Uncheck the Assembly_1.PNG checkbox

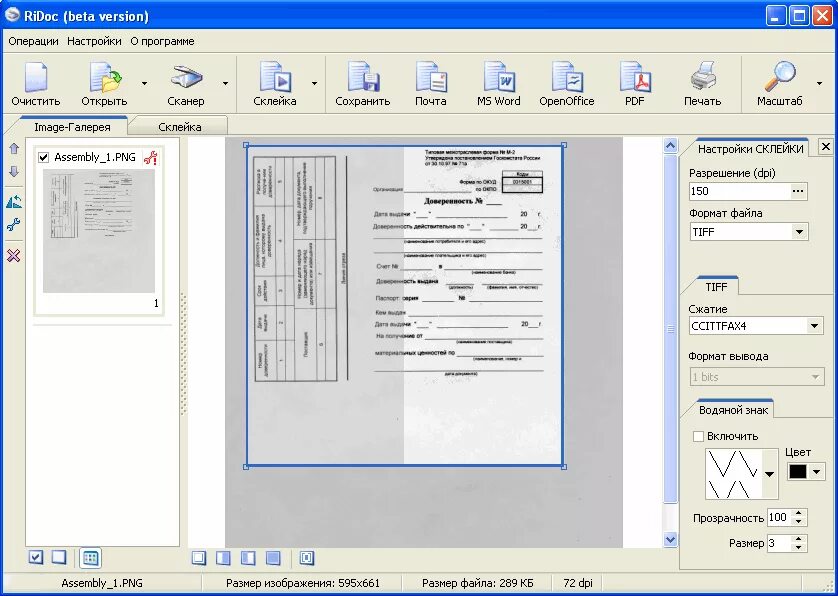tap(44, 157)
